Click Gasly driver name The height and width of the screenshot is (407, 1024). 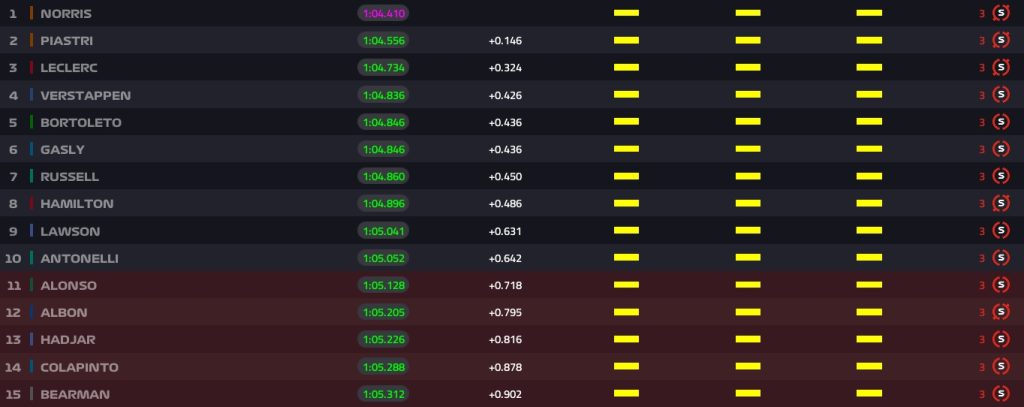[x=63, y=150]
